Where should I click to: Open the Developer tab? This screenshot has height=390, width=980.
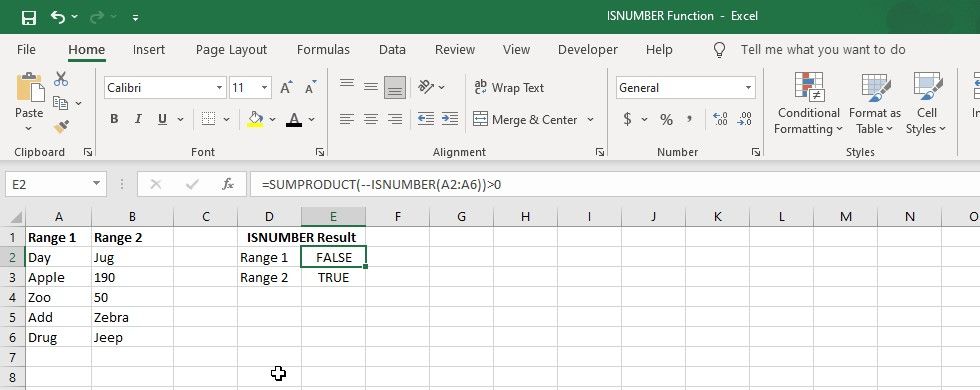tap(588, 49)
